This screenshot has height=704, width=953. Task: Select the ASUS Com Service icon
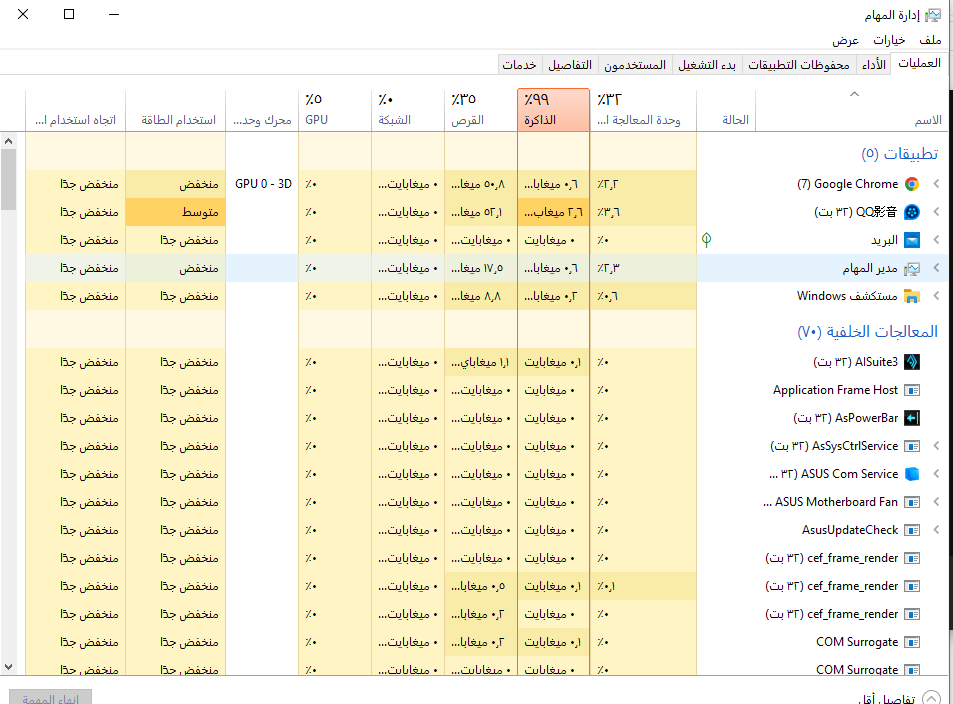point(912,474)
